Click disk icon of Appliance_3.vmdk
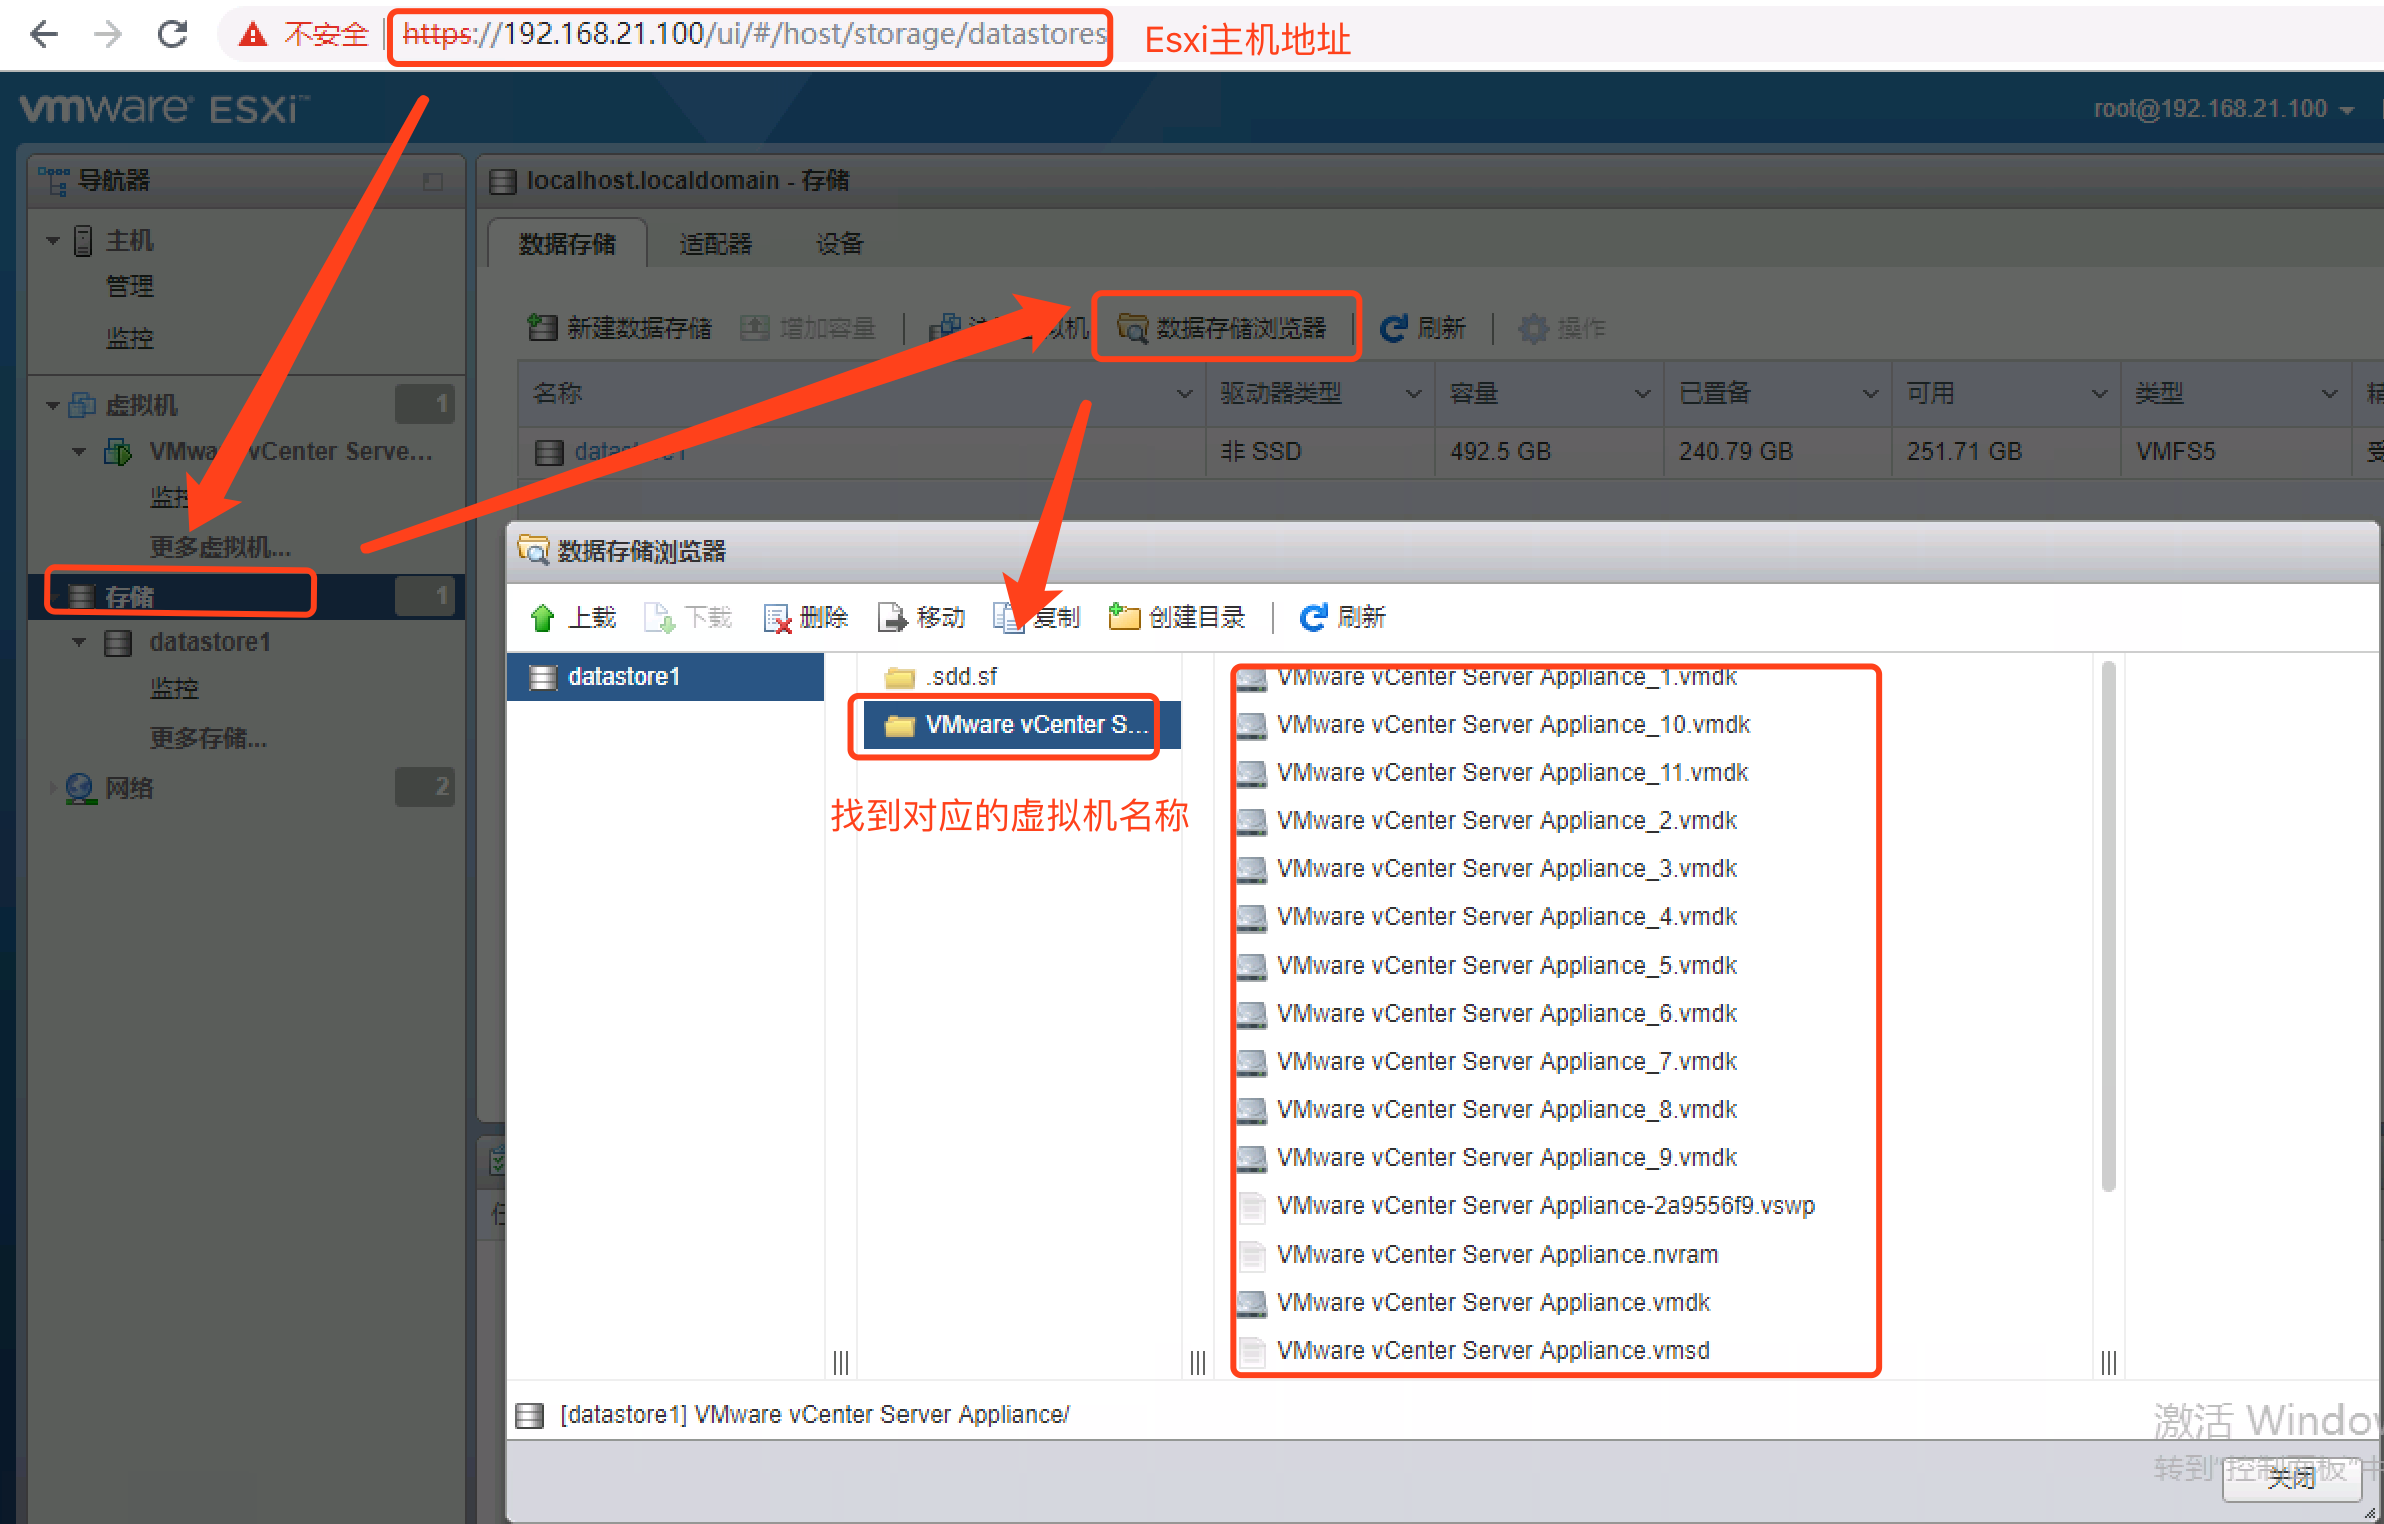 (1252, 869)
